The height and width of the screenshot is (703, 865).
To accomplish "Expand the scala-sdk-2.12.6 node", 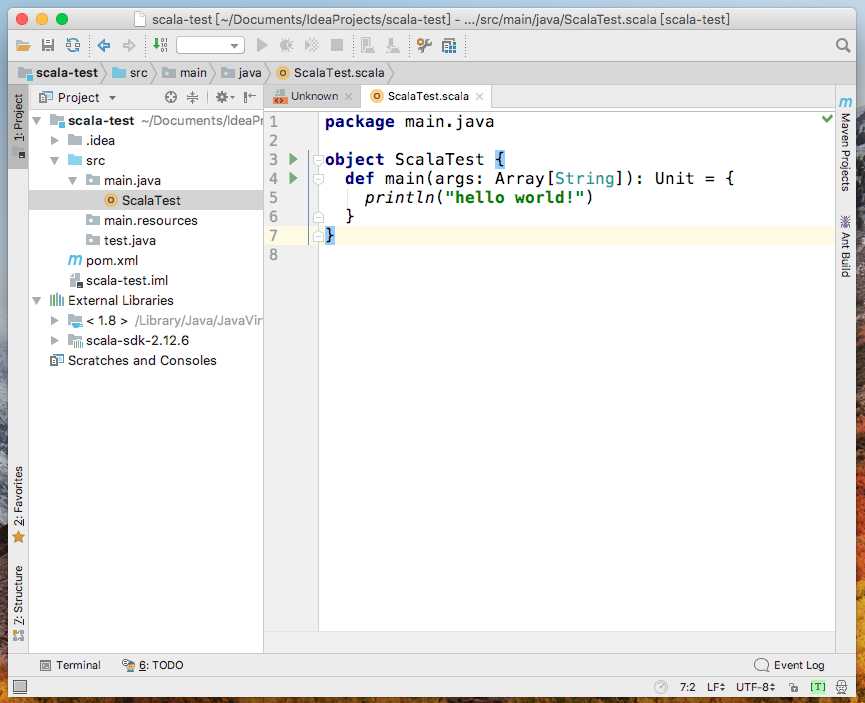I will [55, 340].
